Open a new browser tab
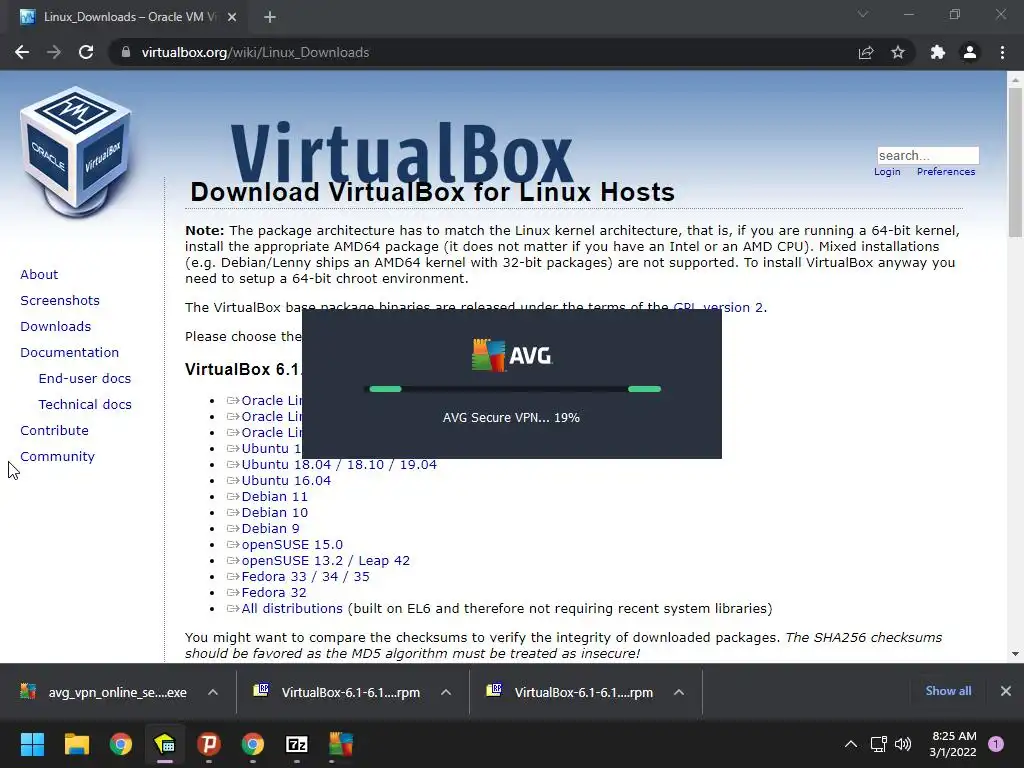 pos(270,17)
